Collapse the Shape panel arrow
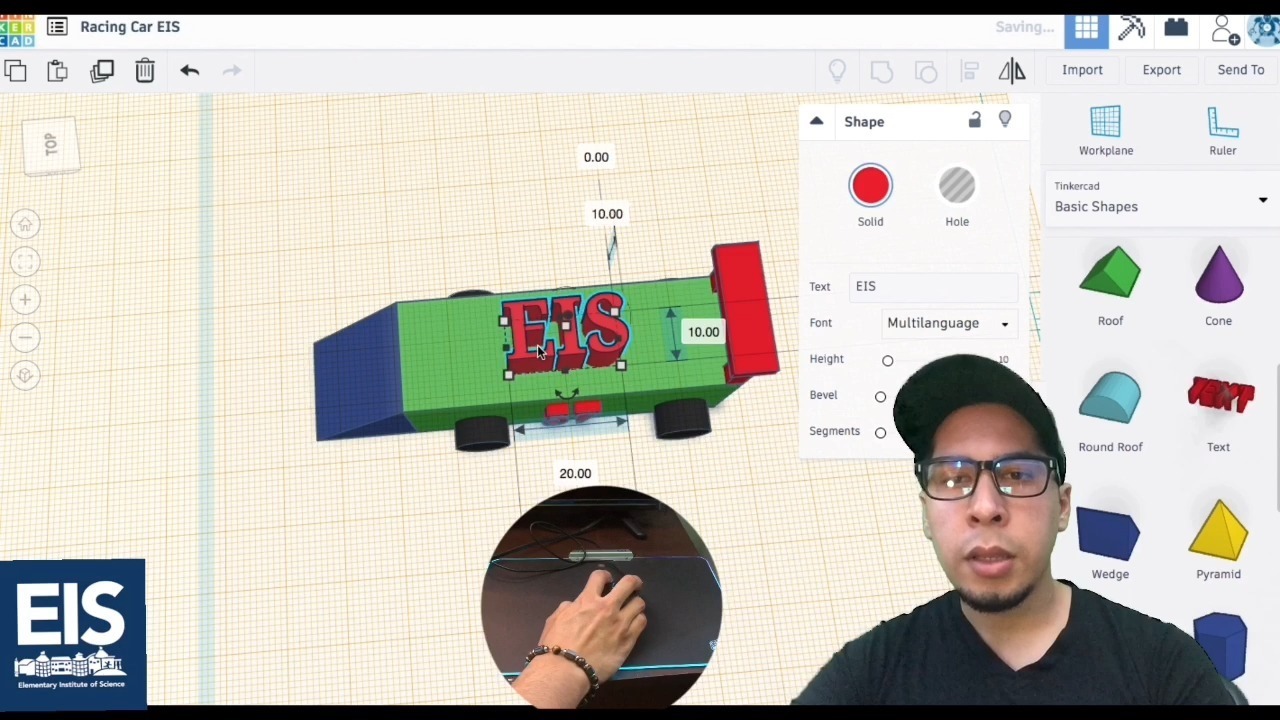Screen dimensions: 1280x720 click(x=816, y=121)
